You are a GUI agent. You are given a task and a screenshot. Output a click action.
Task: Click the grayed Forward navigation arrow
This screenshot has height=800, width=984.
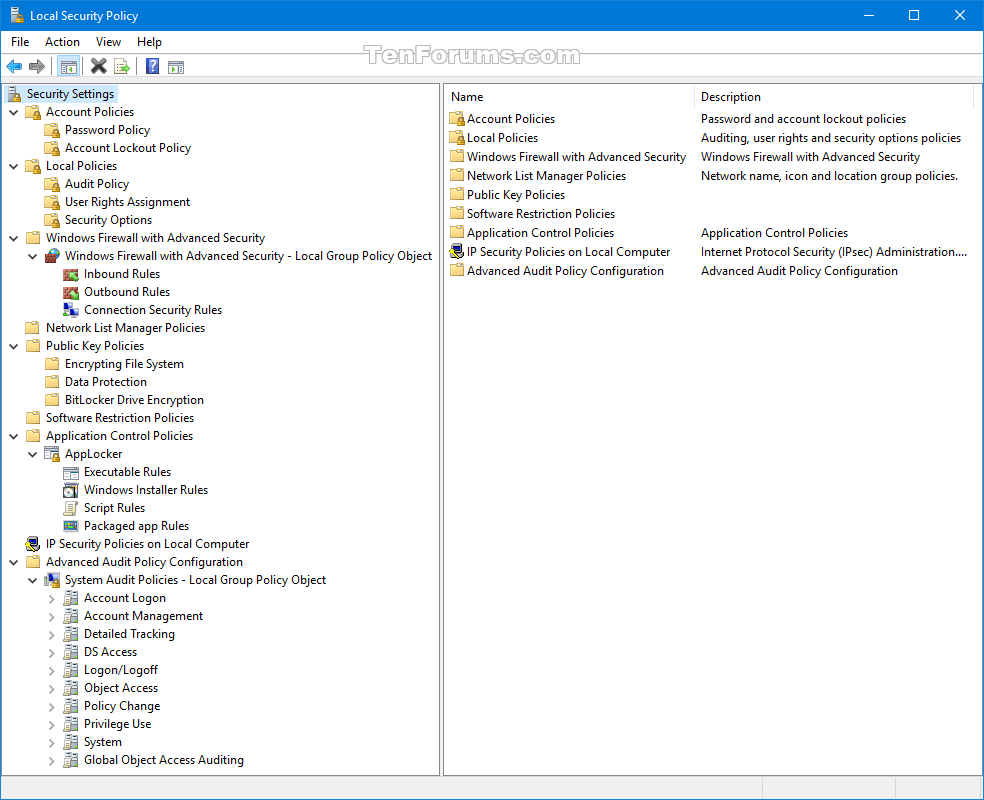(x=38, y=66)
